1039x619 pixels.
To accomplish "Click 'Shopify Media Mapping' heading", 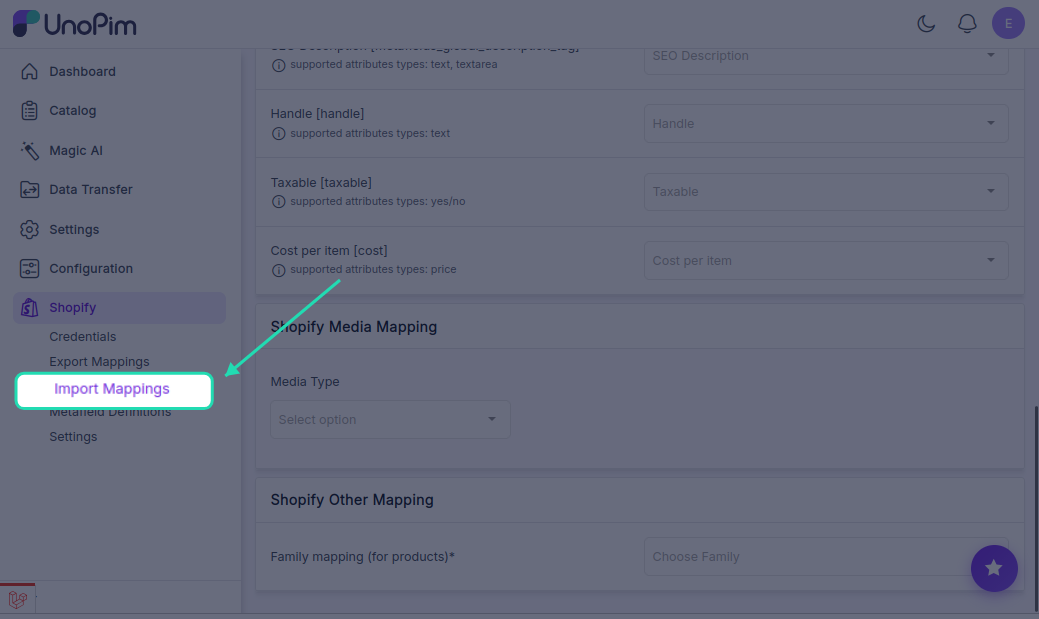I will (354, 327).
